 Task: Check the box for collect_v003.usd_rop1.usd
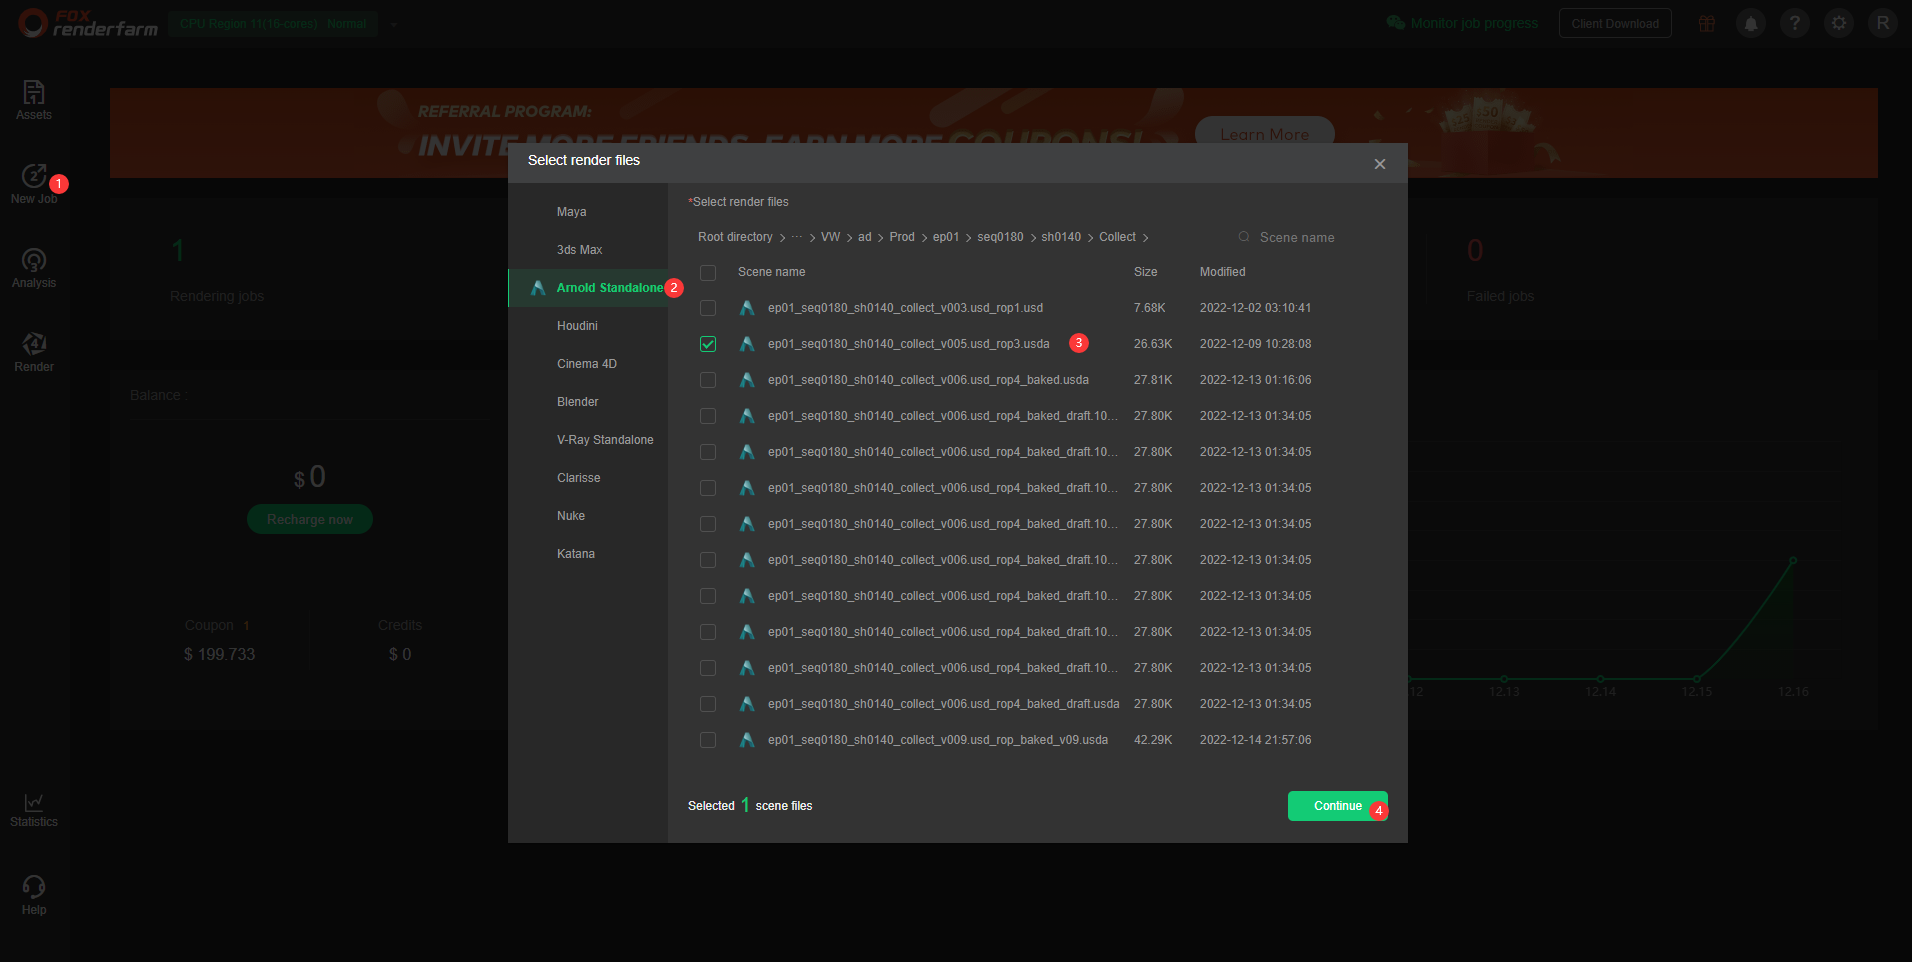click(x=708, y=308)
